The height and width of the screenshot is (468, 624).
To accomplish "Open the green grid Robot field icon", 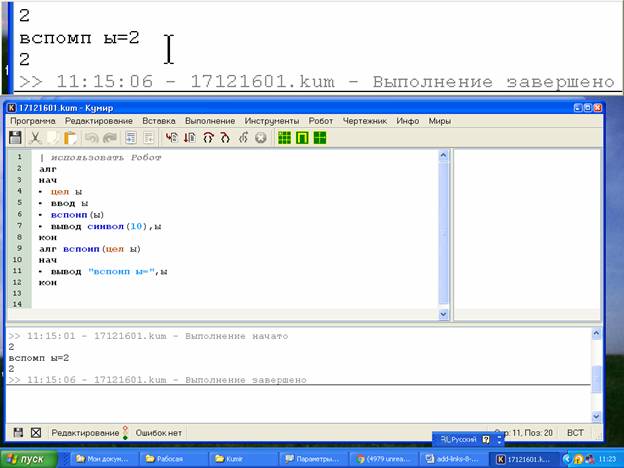I will 284,138.
